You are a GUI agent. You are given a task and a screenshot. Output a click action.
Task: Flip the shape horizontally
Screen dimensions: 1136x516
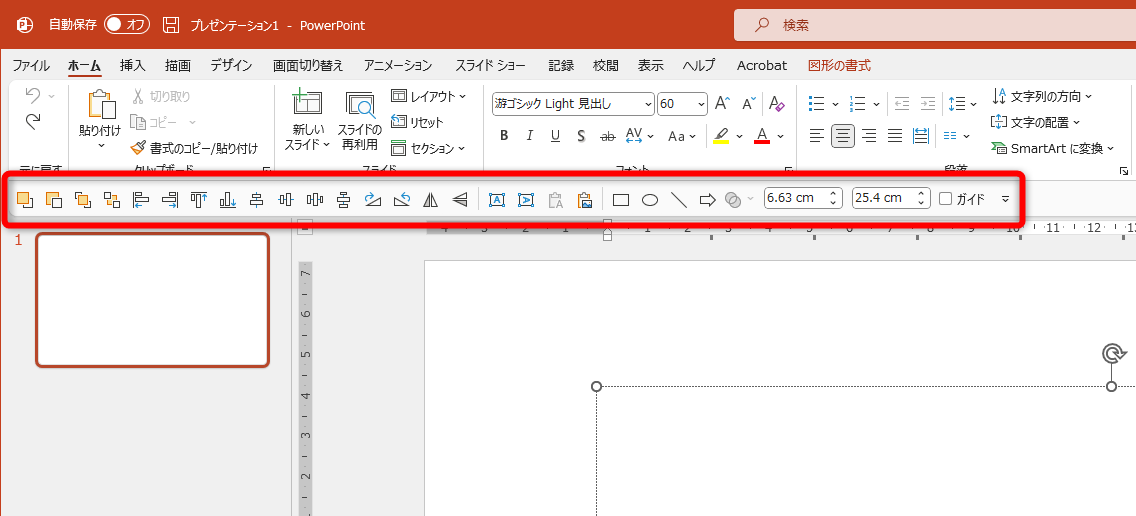pyautogui.click(x=430, y=199)
